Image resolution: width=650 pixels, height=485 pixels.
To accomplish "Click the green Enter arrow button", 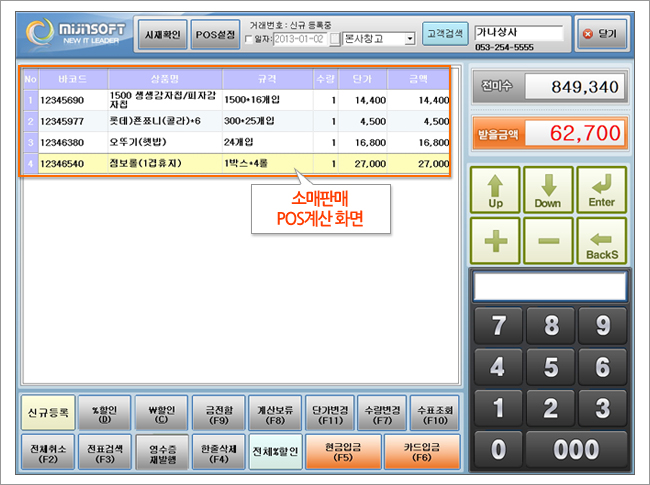I will [x=601, y=191].
